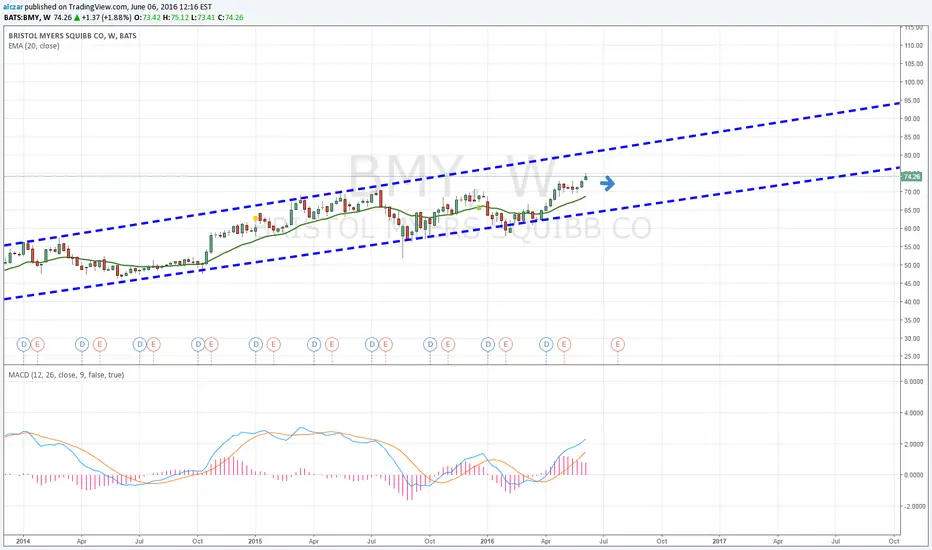The image size is (932, 550).
Task: Click the 100.00 value on the price axis
Action: pyautogui.click(x=914, y=82)
